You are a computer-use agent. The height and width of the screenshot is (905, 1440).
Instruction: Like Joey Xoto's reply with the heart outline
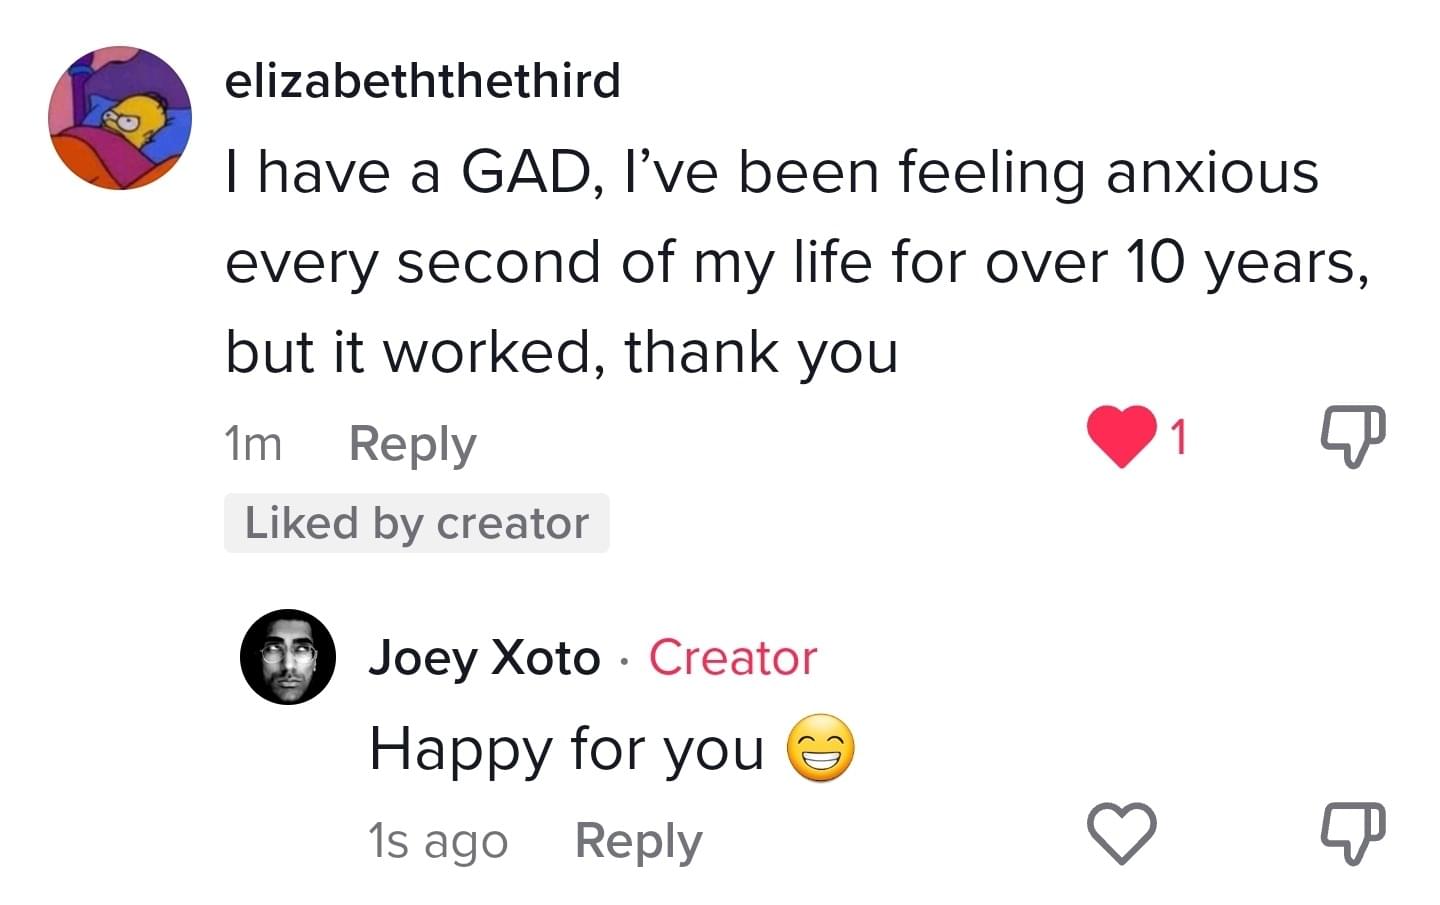pyautogui.click(x=1121, y=833)
